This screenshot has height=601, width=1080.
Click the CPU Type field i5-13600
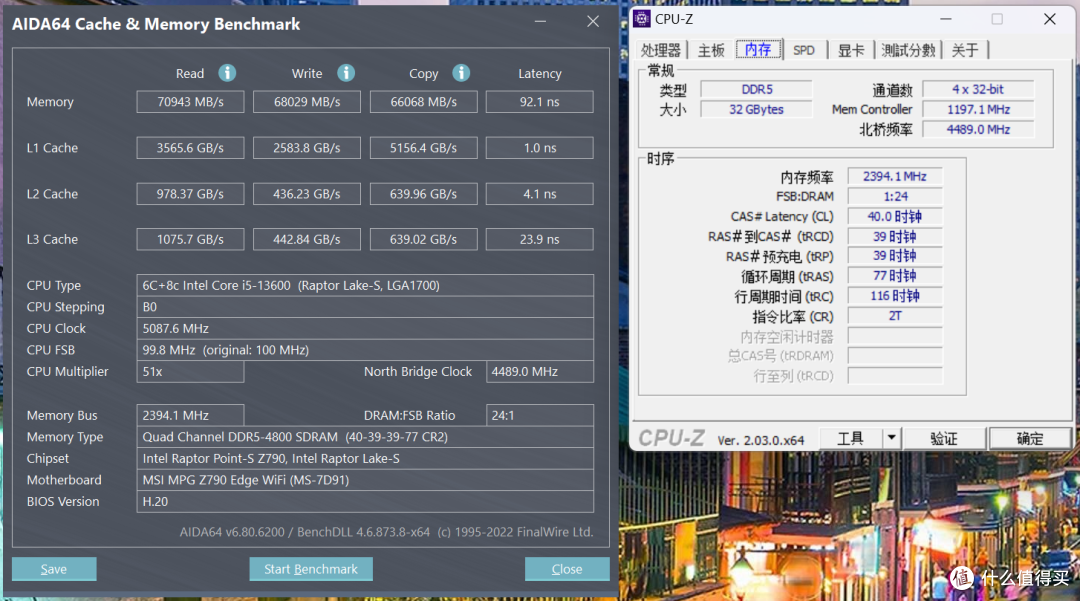point(365,285)
